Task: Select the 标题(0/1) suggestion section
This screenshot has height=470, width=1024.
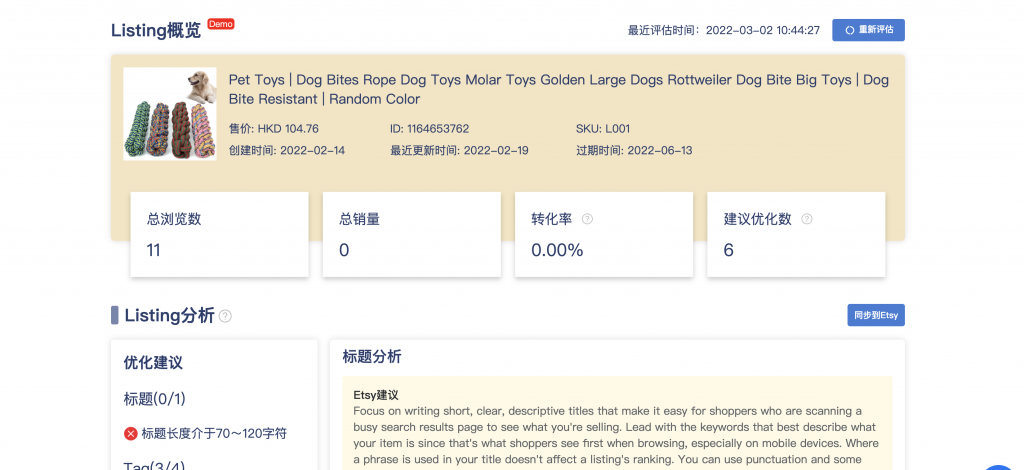Action: [152, 399]
